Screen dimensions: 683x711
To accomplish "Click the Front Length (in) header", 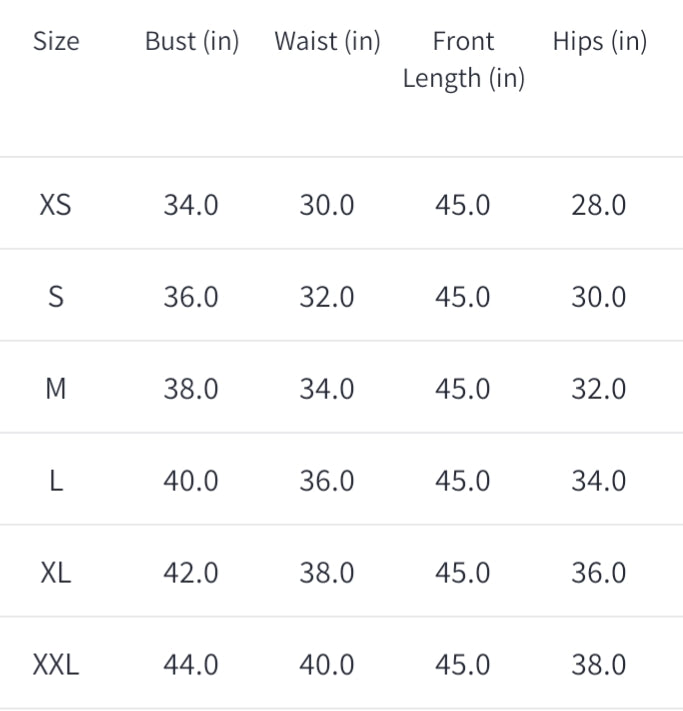I will [463, 60].
